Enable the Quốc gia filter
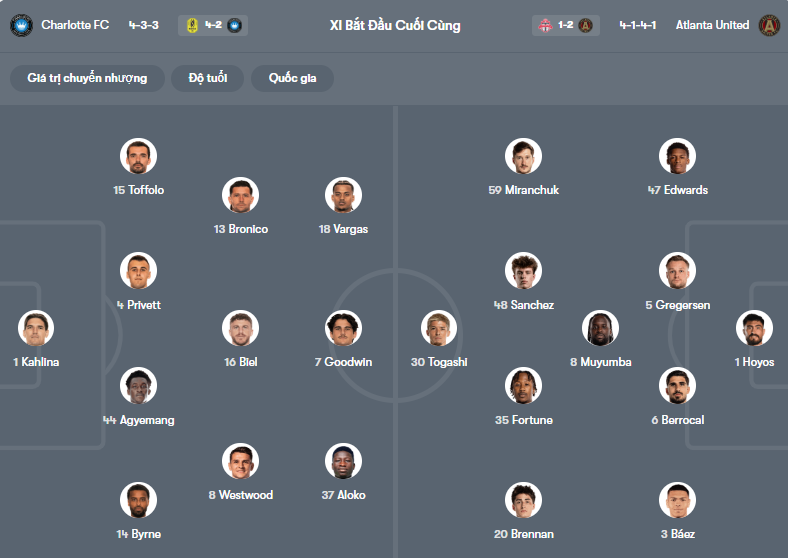 [292, 78]
